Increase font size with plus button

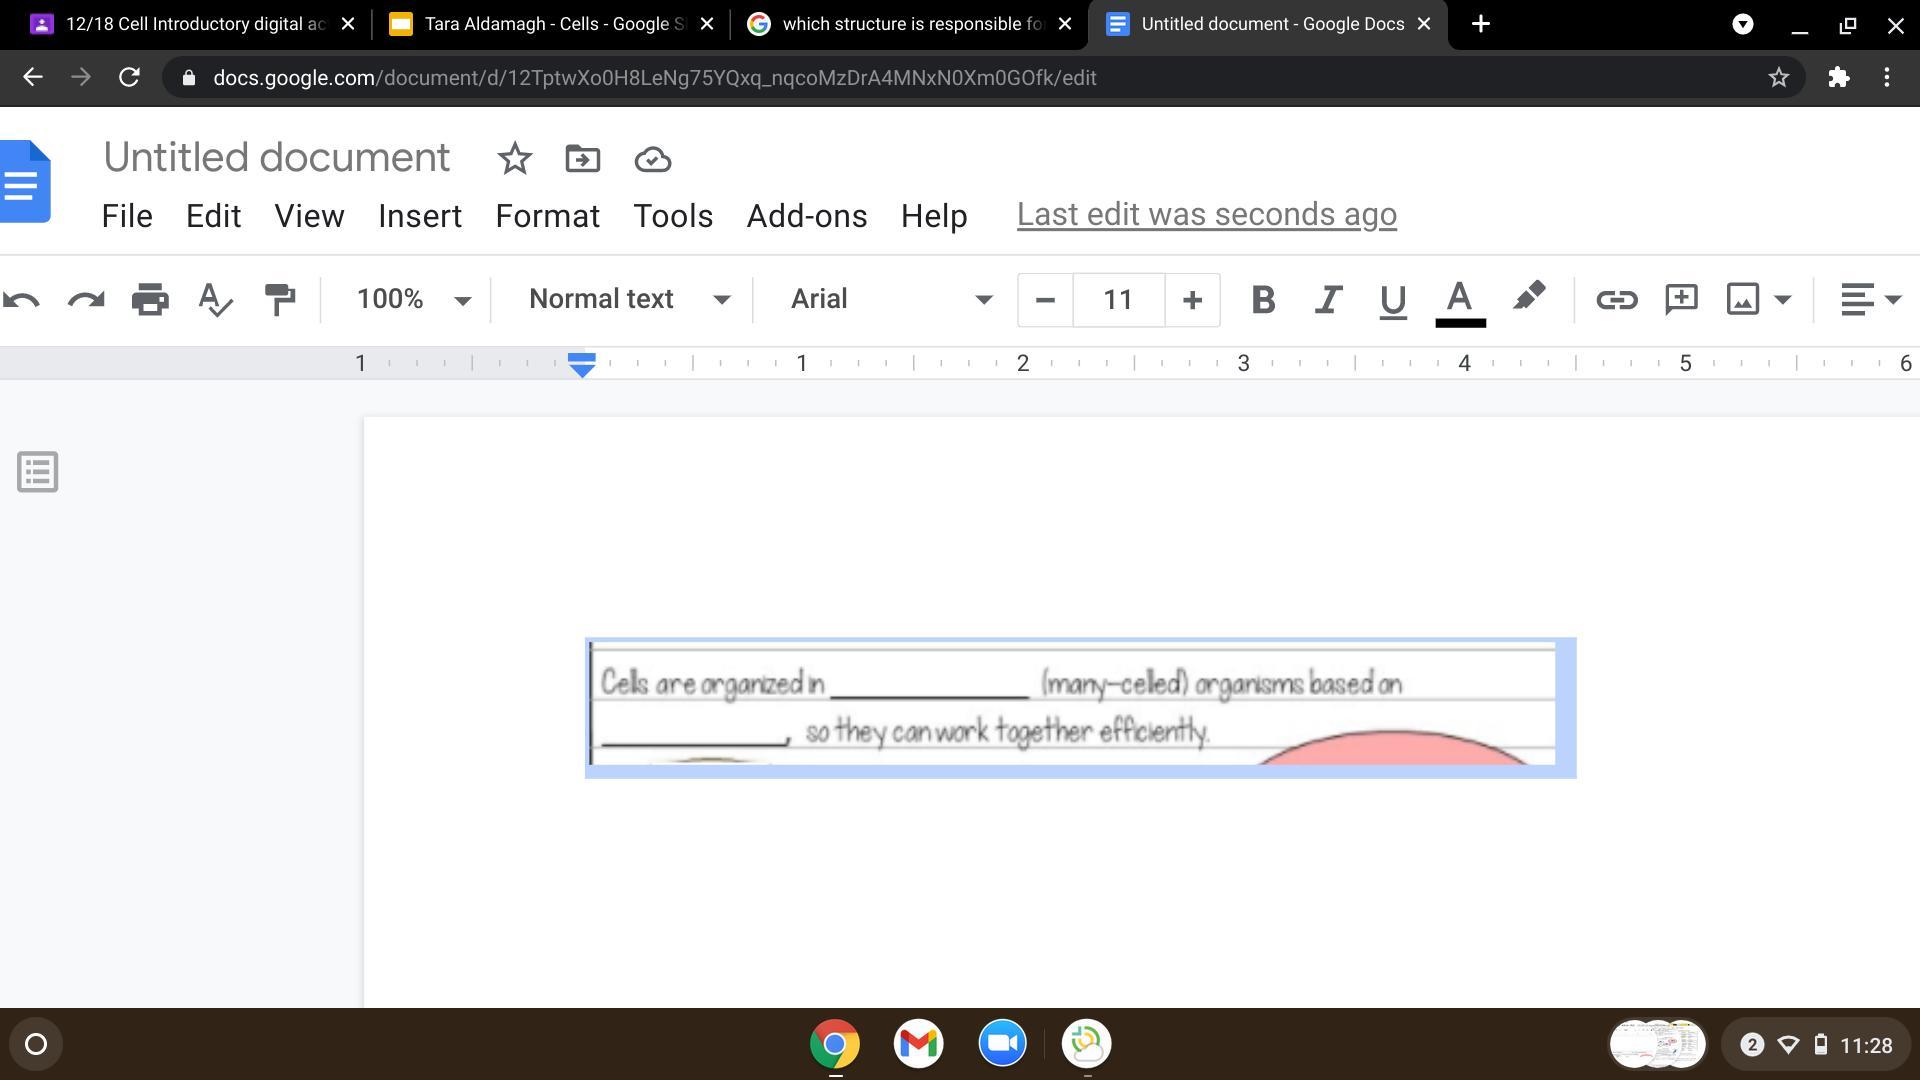coord(1192,300)
